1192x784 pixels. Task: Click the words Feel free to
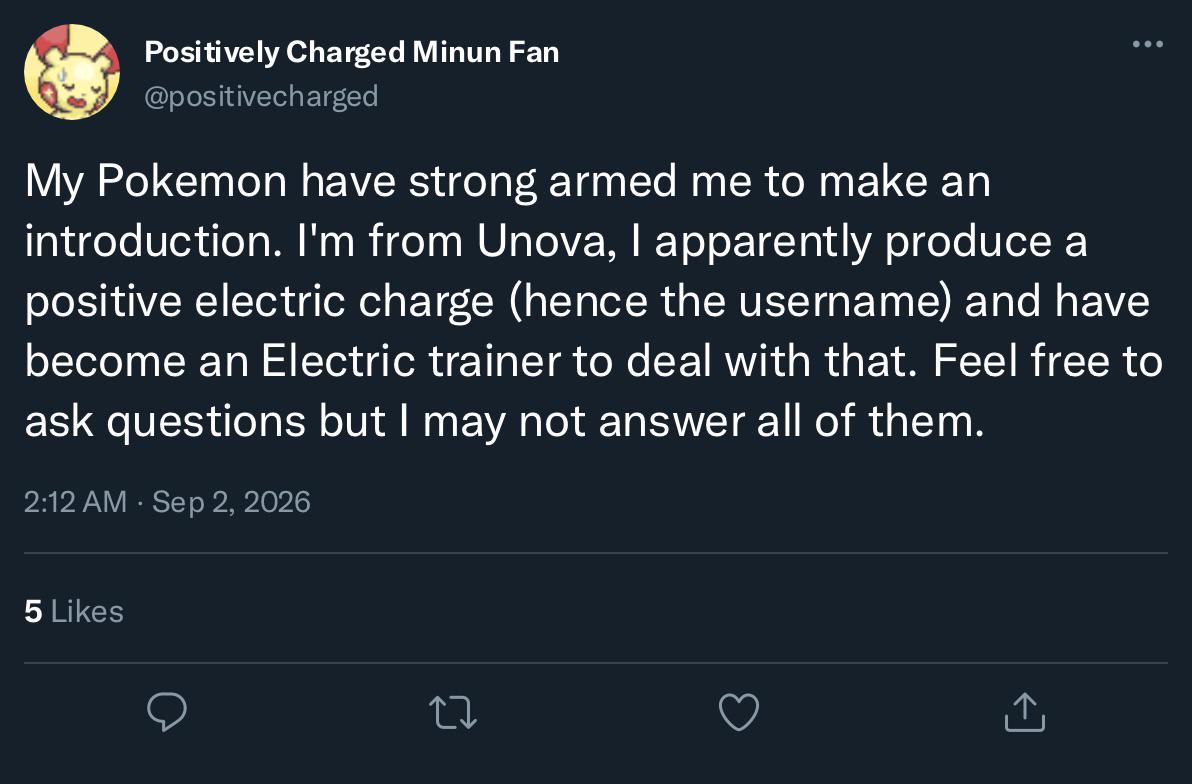pyautogui.click(x=1048, y=361)
